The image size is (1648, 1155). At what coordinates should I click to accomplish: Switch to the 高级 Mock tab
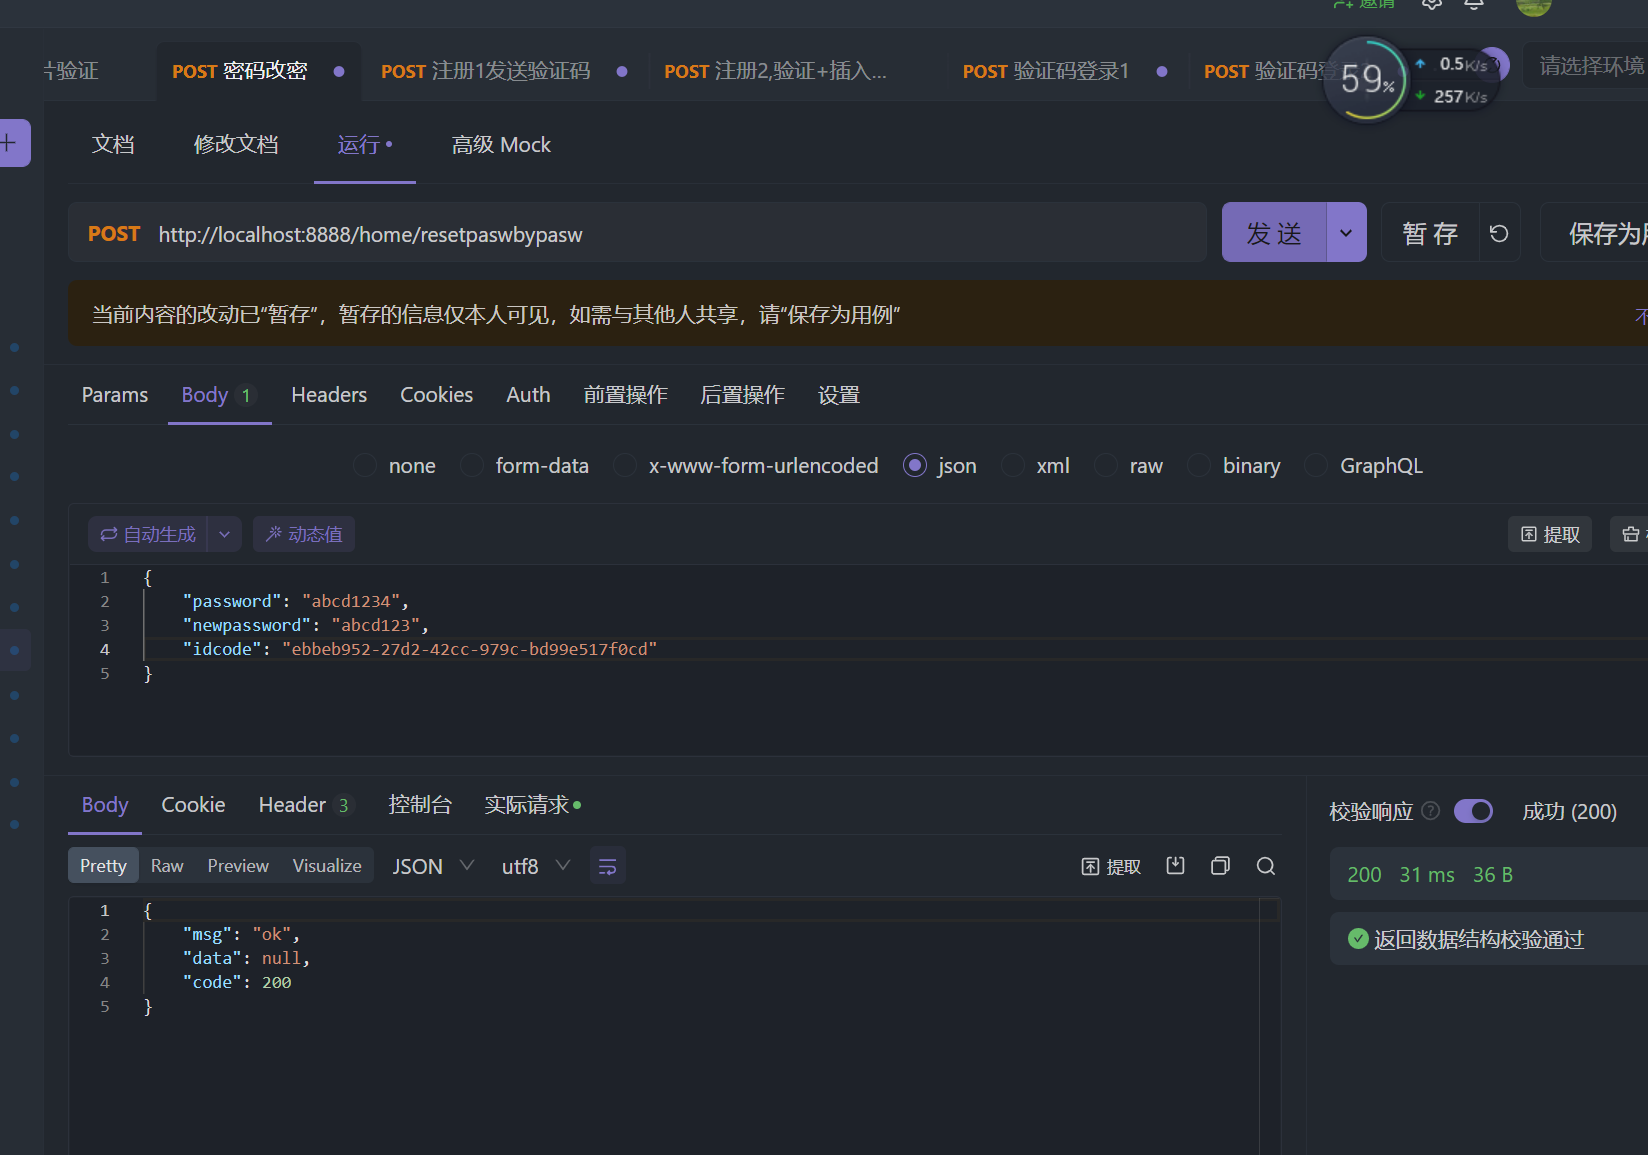coord(501,145)
